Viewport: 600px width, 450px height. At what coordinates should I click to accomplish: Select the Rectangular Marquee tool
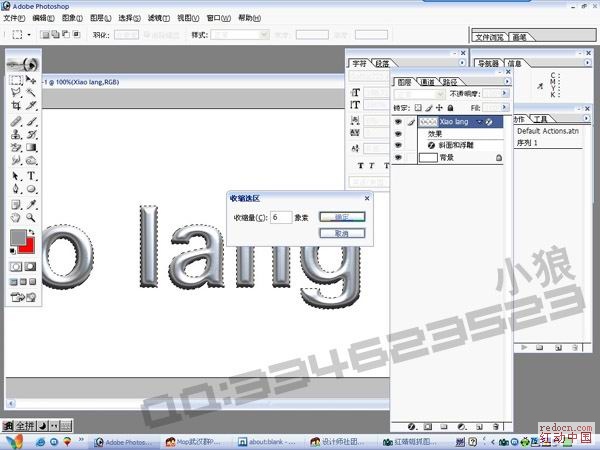pyautogui.click(x=16, y=80)
